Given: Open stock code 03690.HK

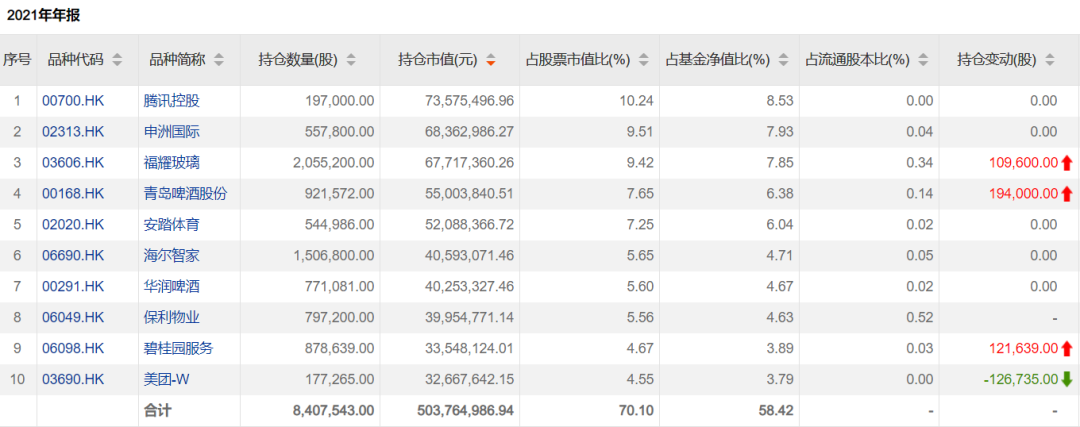Looking at the screenshot, I should 73,379.
